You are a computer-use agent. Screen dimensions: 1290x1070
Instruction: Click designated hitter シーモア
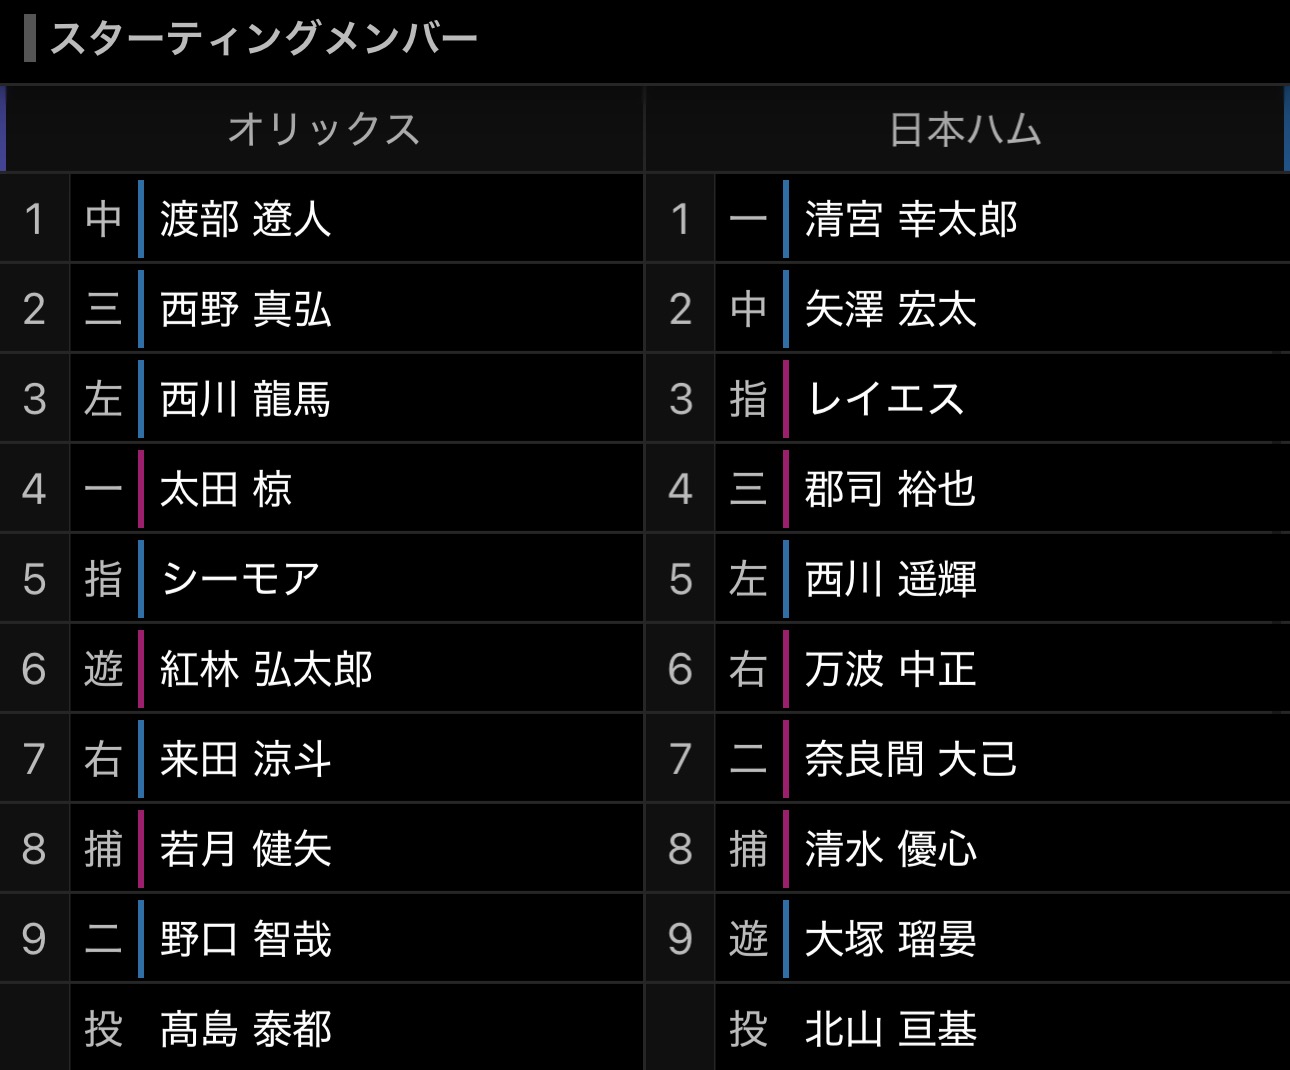[x=240, y=579]
